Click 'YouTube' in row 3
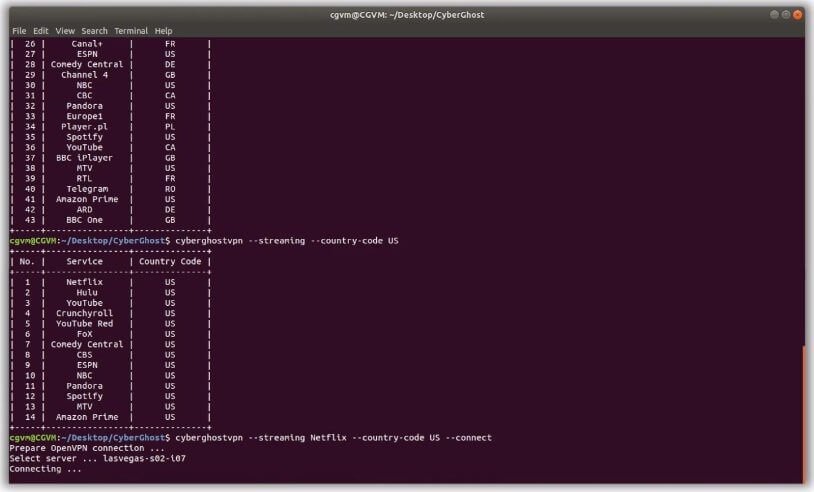The image size is (814, 492). tap(84, 303)
